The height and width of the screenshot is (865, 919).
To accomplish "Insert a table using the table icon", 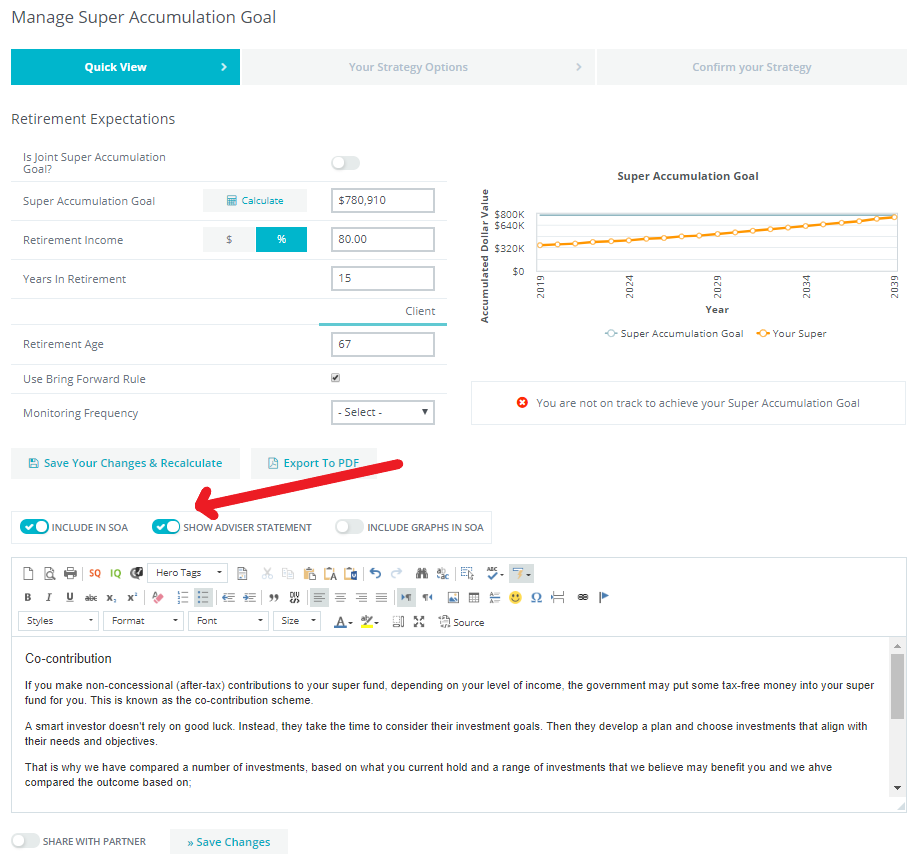I will pyautogui.click(x=474, y=597).
